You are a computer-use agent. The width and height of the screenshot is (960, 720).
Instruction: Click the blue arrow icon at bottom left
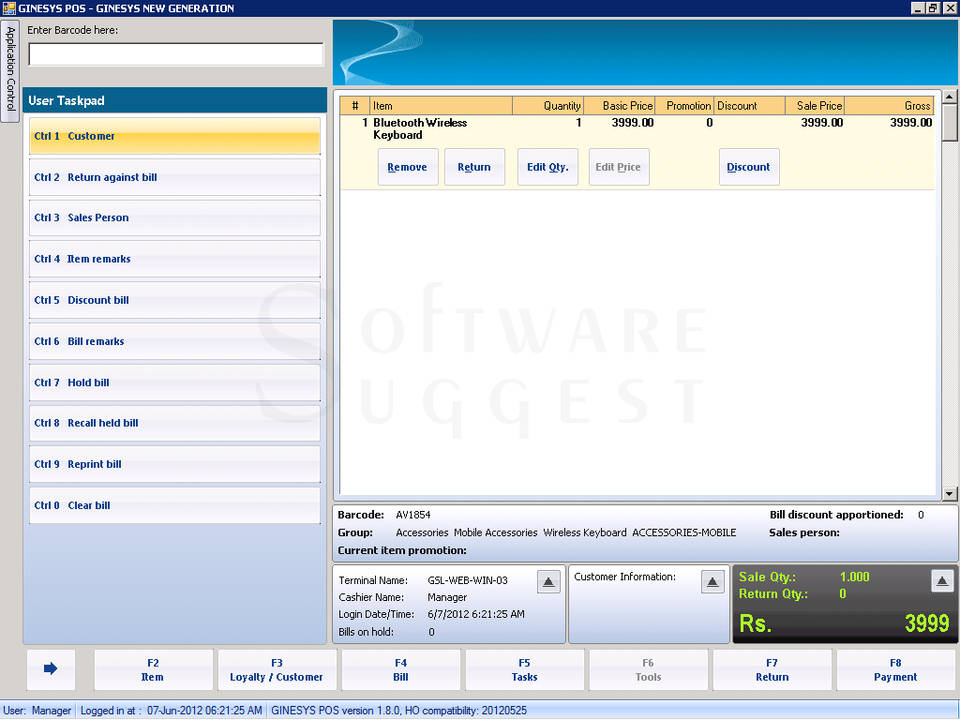[51, 669]
